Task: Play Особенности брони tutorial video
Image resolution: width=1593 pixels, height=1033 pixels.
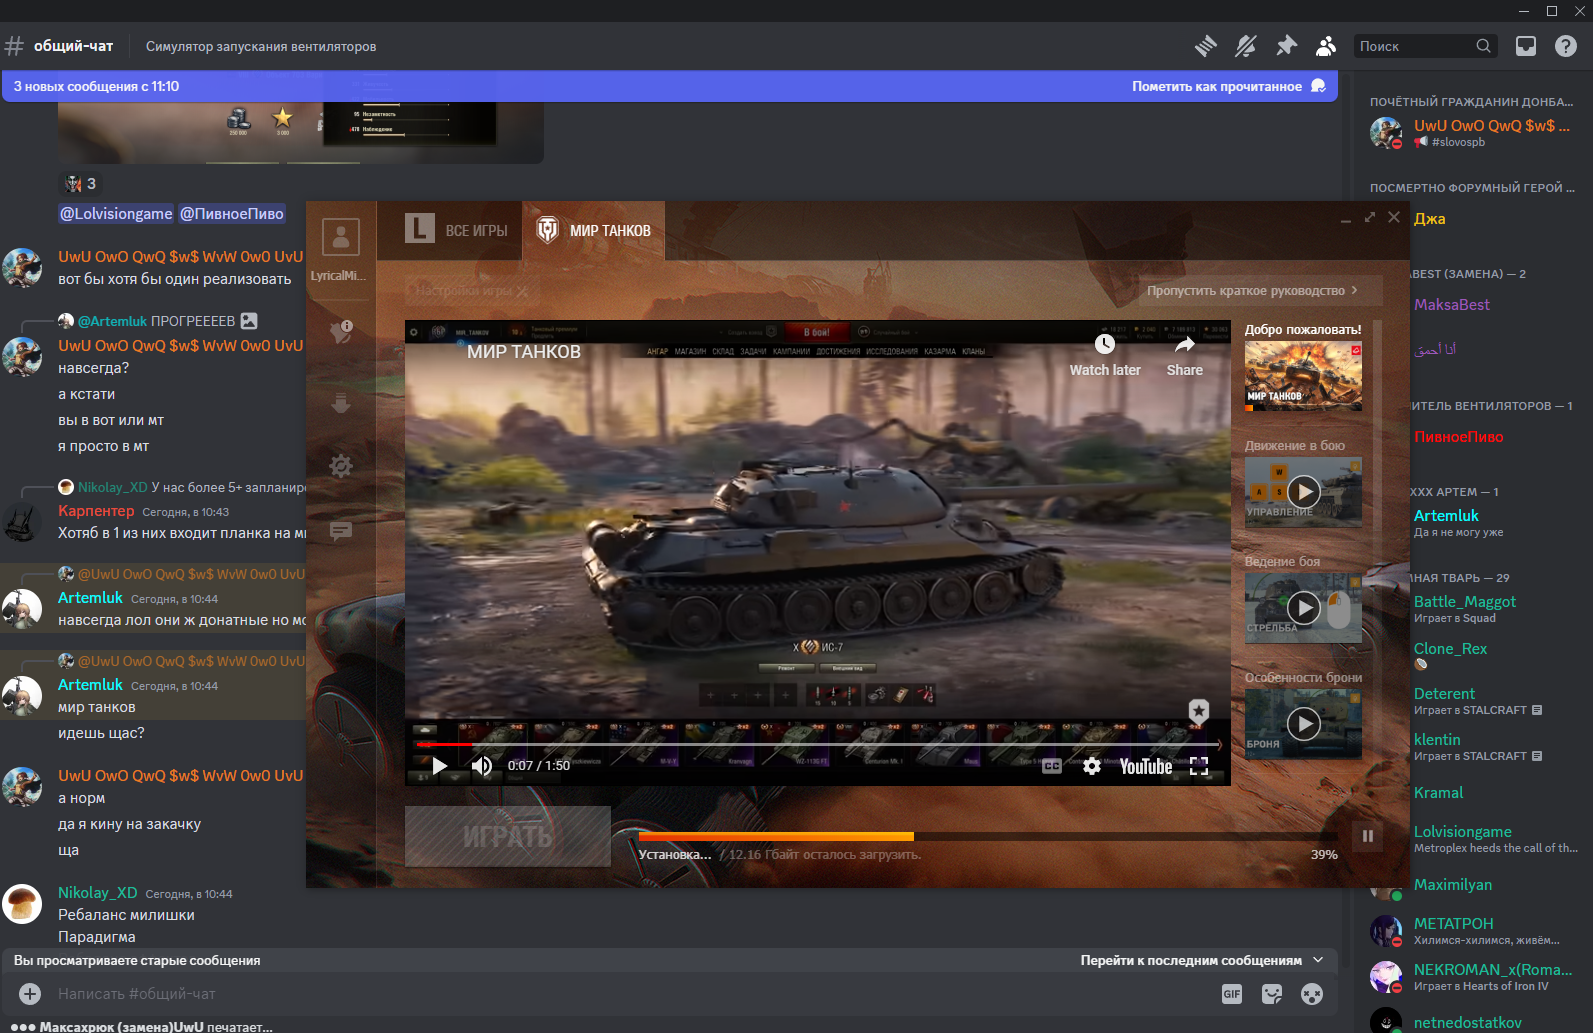Action: (1303, 724)
